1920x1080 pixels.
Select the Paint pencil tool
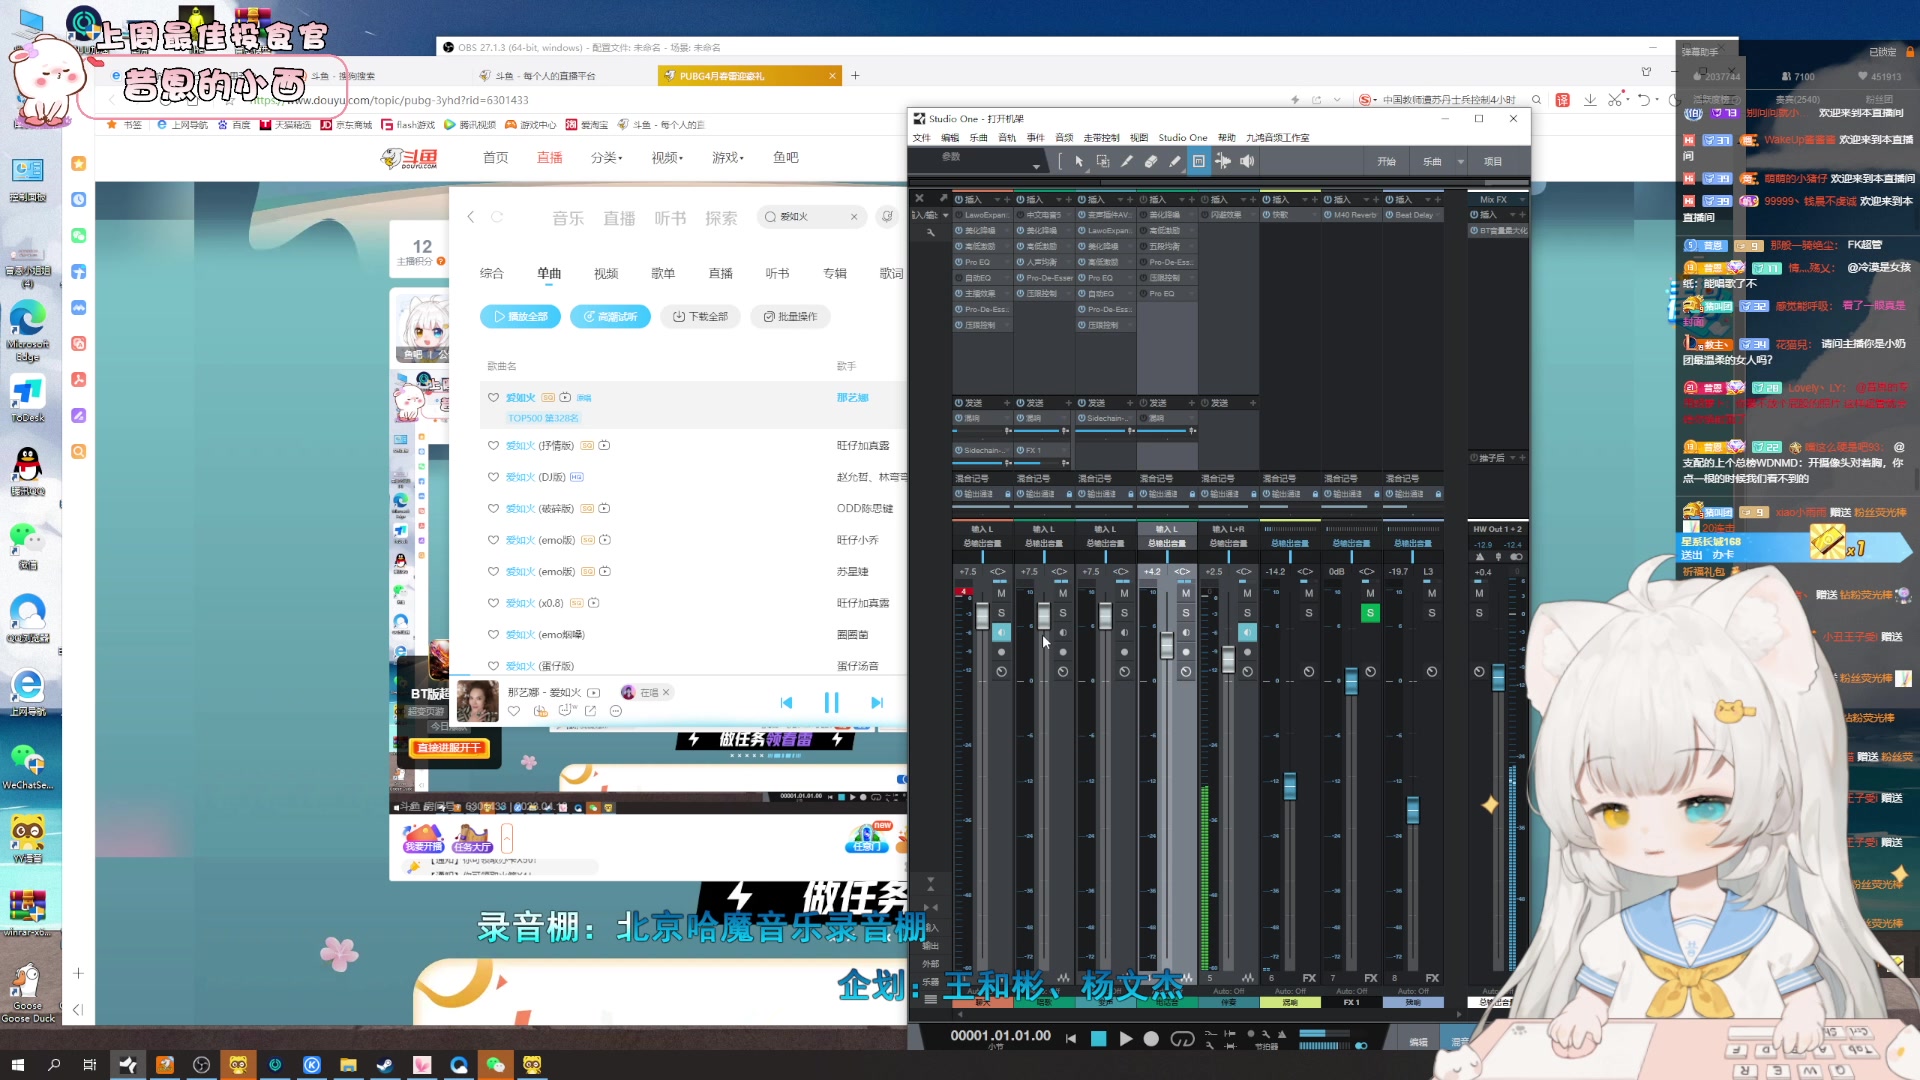tap(1175, 161)
